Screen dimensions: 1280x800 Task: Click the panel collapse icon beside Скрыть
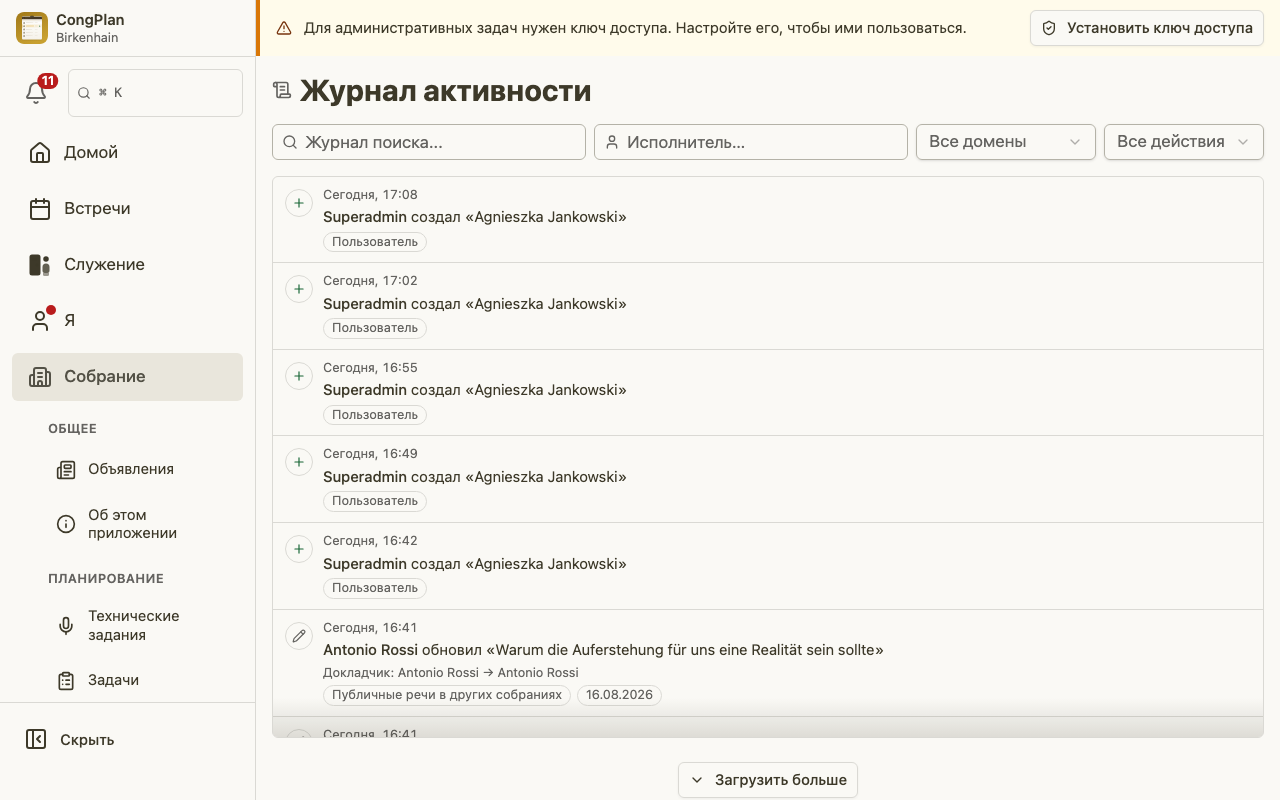coord(36,740)
